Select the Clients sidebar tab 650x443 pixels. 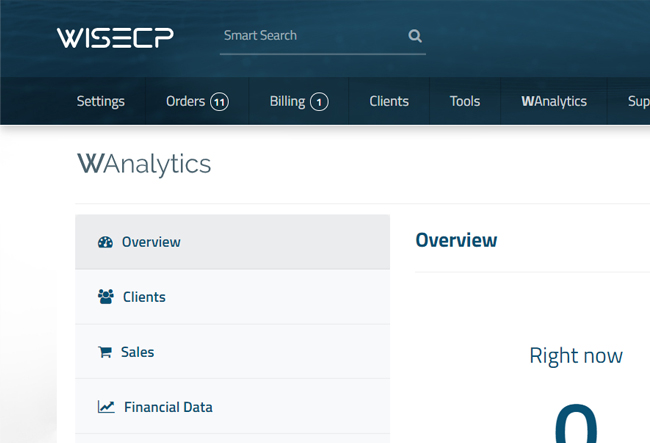click(x=233, y=297)
